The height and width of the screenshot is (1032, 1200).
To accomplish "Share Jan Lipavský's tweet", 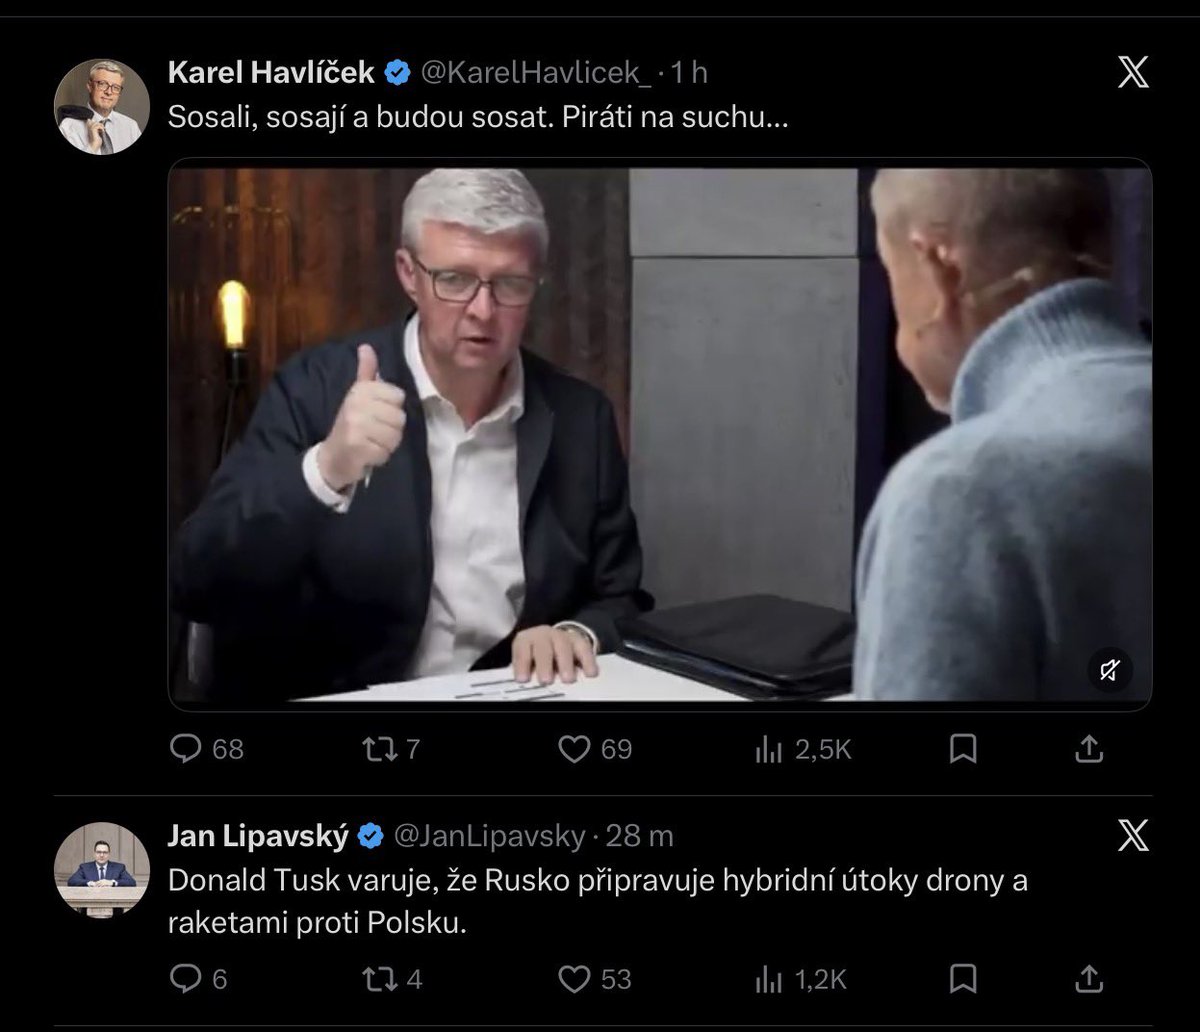I will tap(1089, 979).
